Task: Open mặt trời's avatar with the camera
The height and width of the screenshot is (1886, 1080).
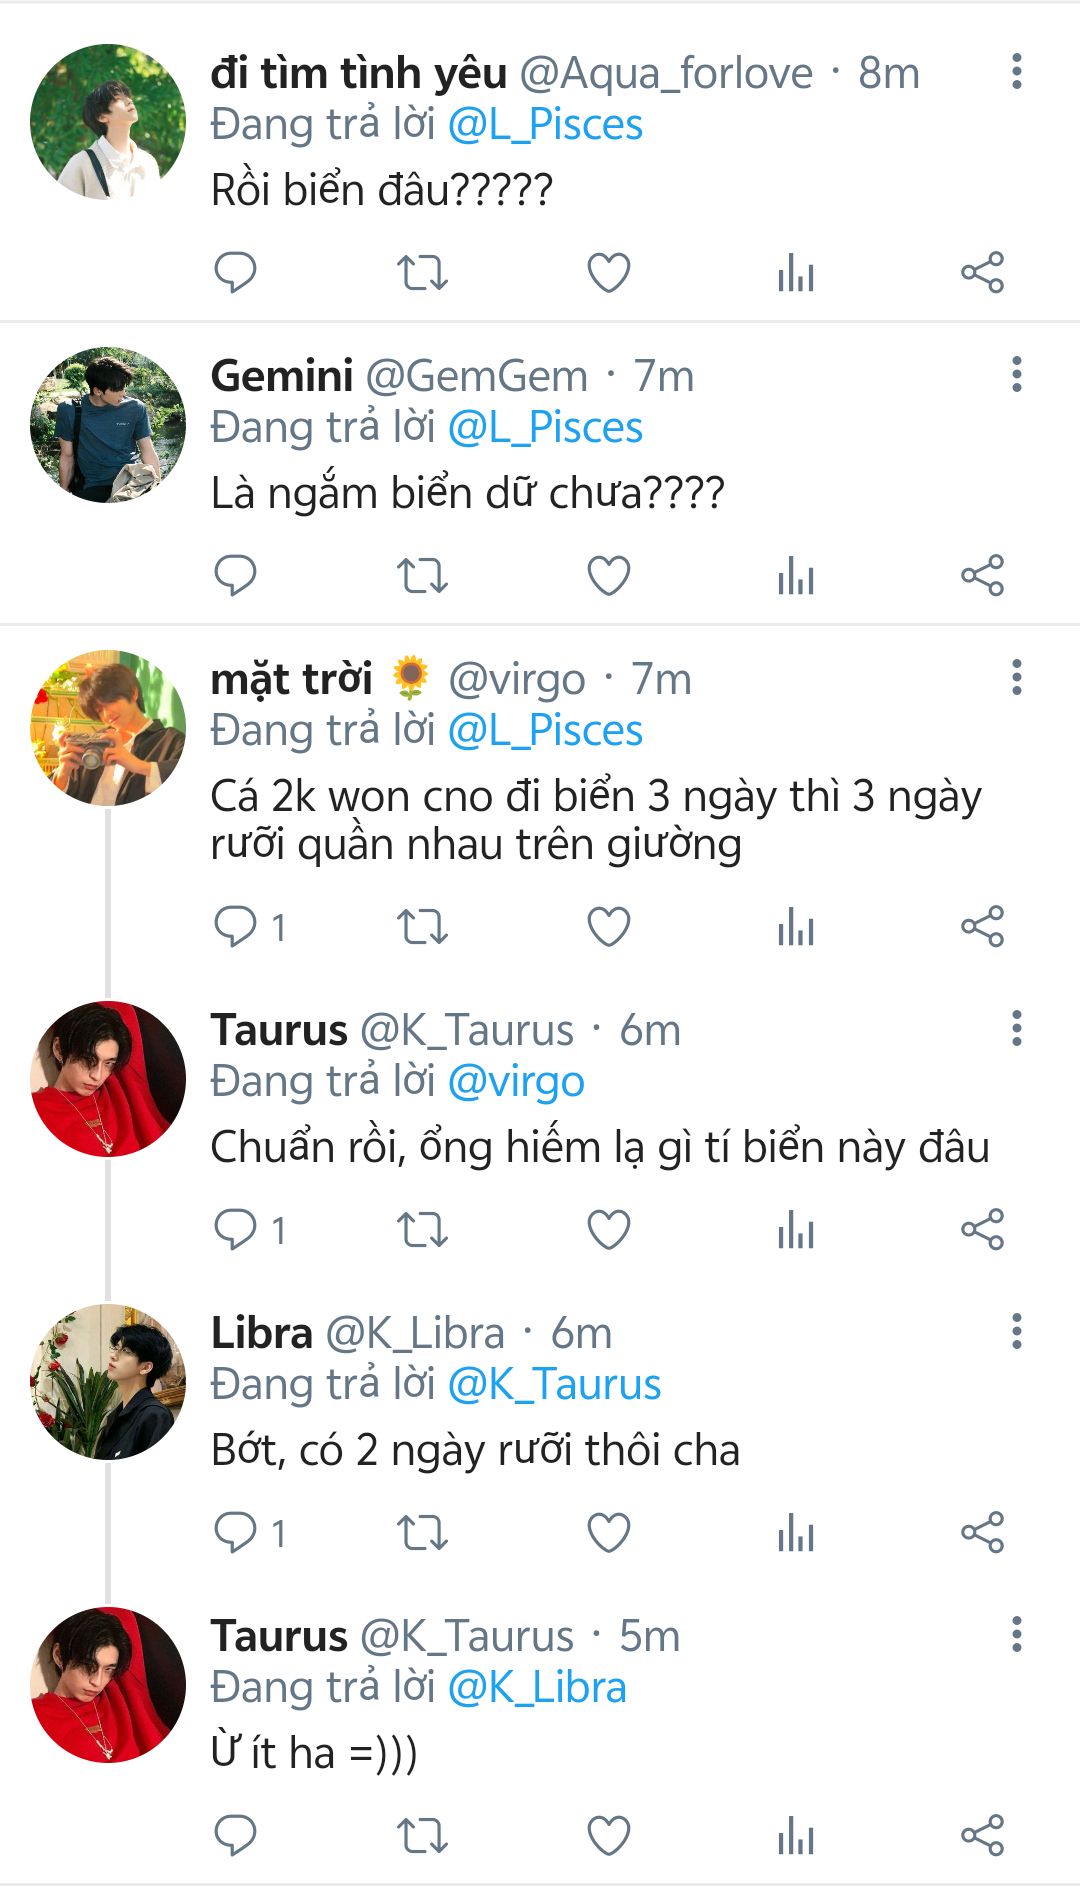Action: pos(108,728)
